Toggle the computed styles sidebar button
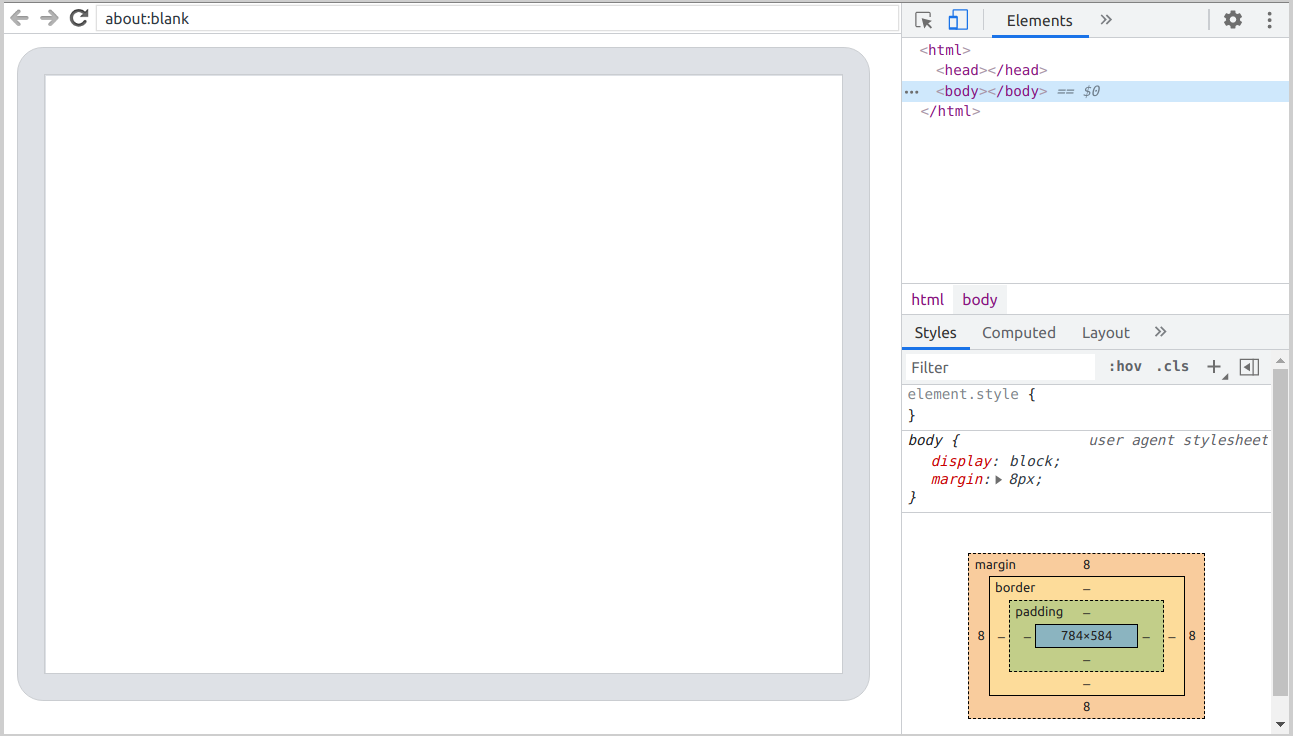The width and height of the screenshot is (1293, 736). coord(1249,367)
